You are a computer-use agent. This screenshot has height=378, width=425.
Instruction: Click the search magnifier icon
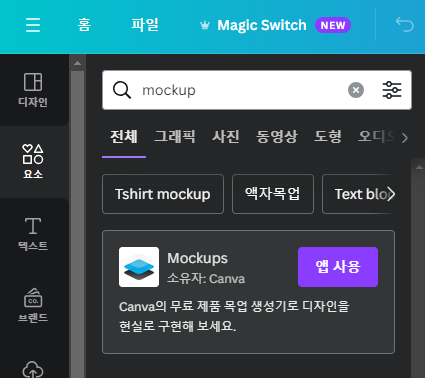(122, 90)
